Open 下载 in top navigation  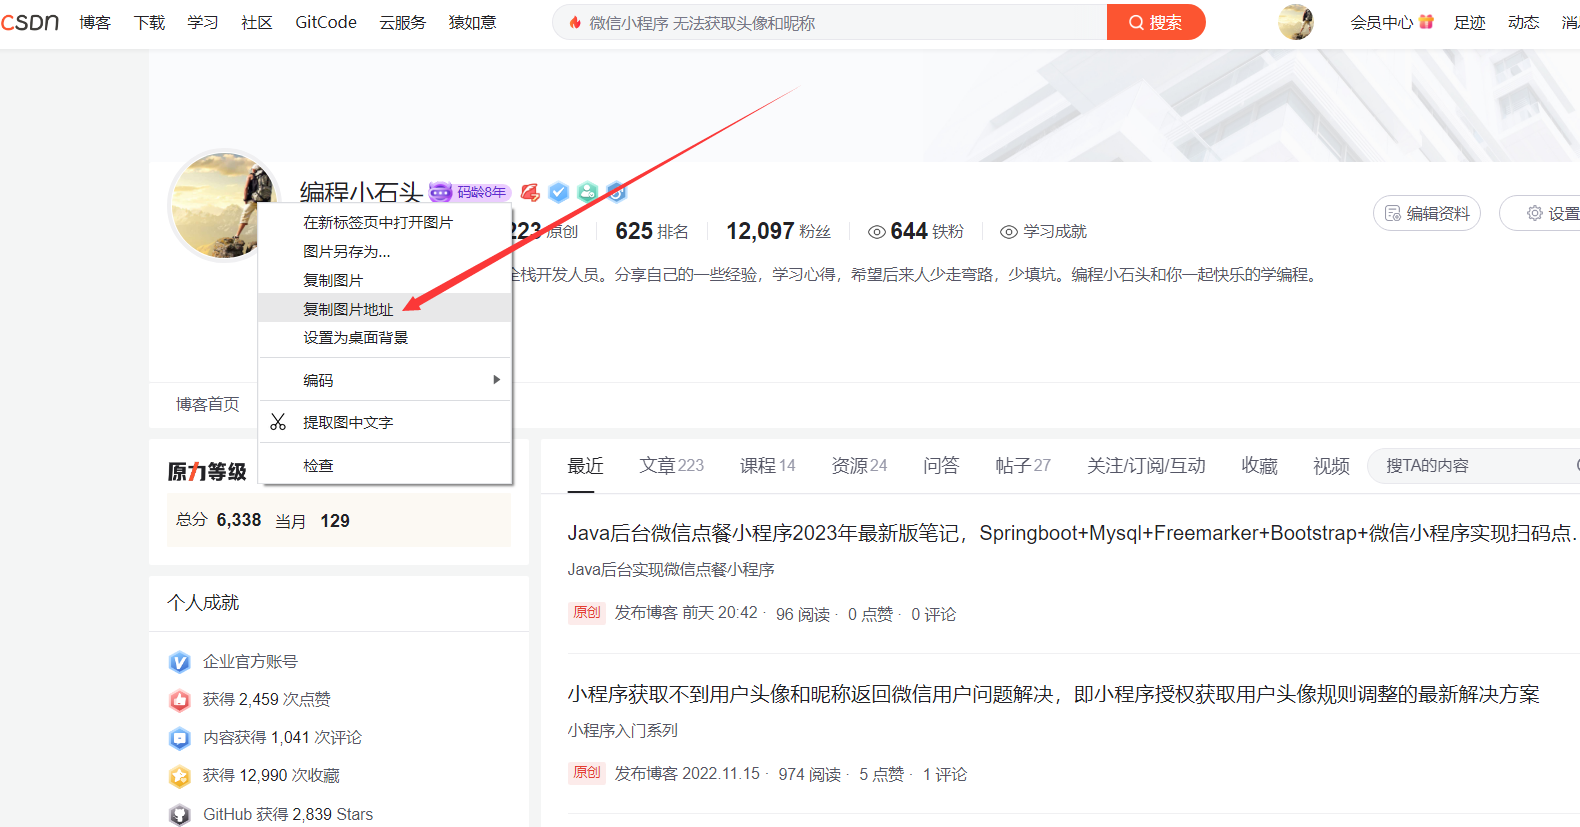click(149, 22)
